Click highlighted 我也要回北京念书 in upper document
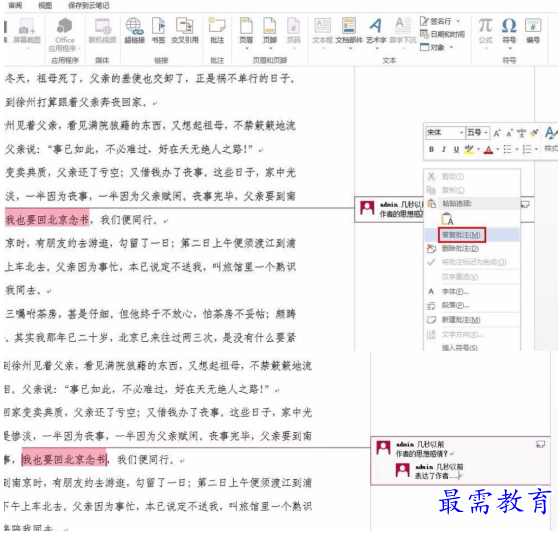 [47, 220]
